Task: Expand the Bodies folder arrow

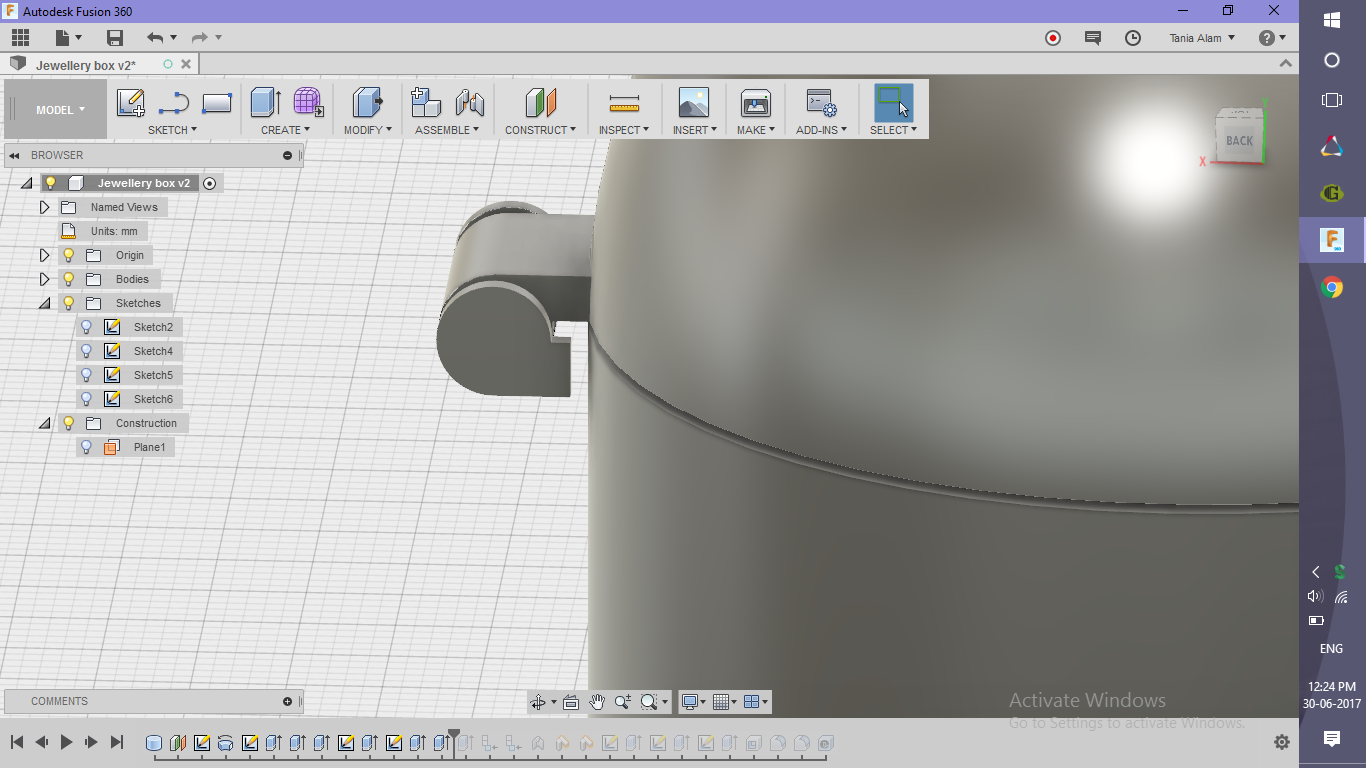Action: (x=44, y=279)
